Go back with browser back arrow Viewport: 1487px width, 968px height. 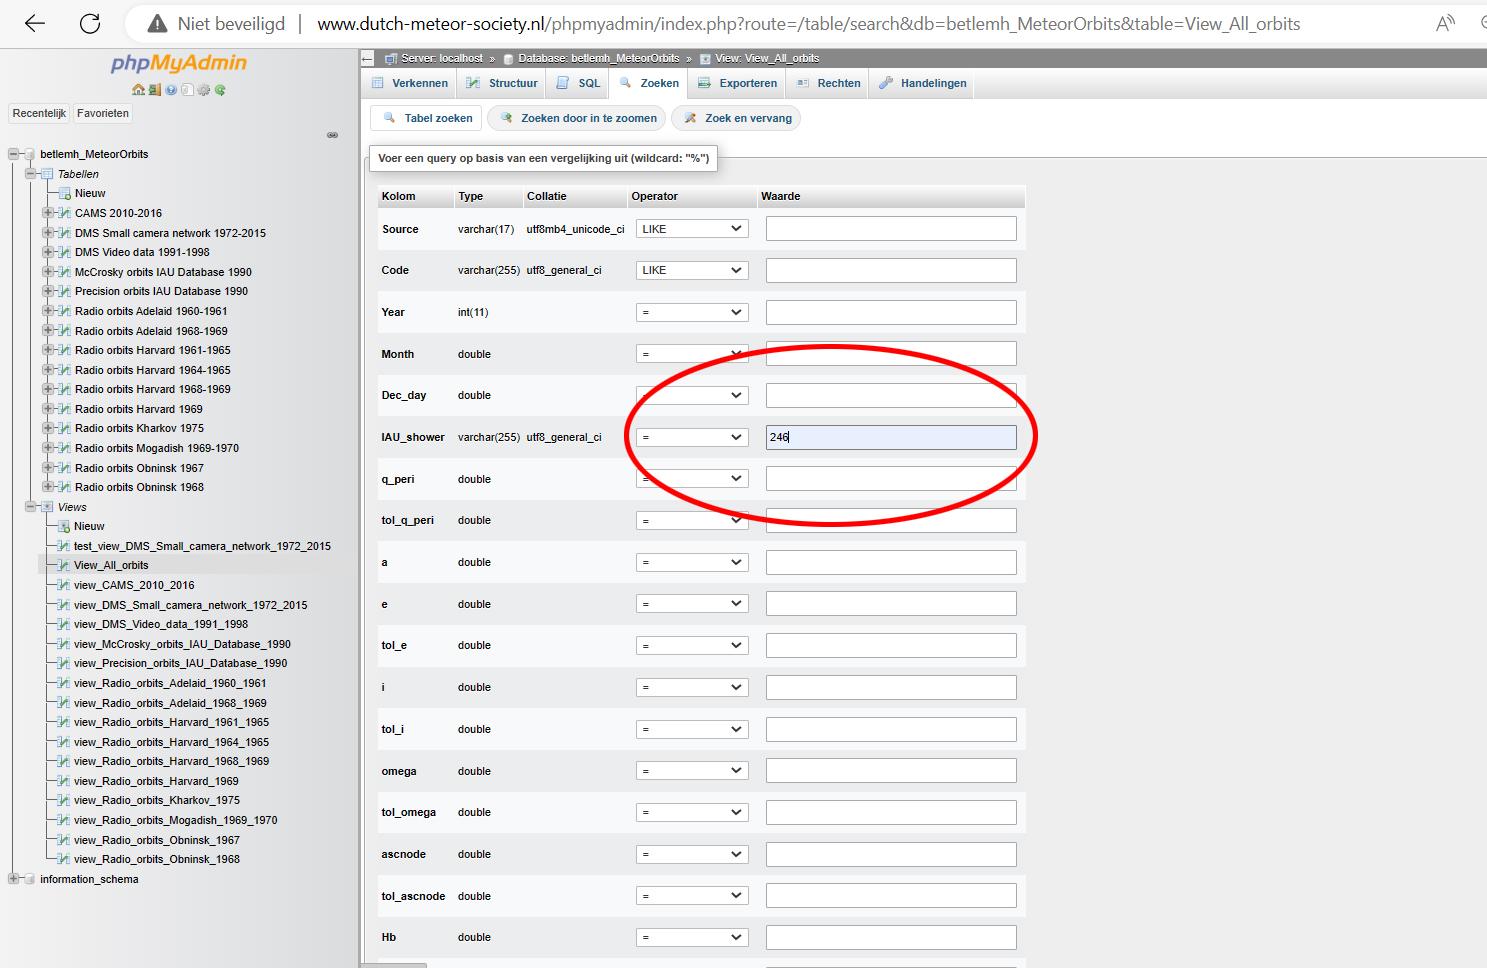coord(35,24)
